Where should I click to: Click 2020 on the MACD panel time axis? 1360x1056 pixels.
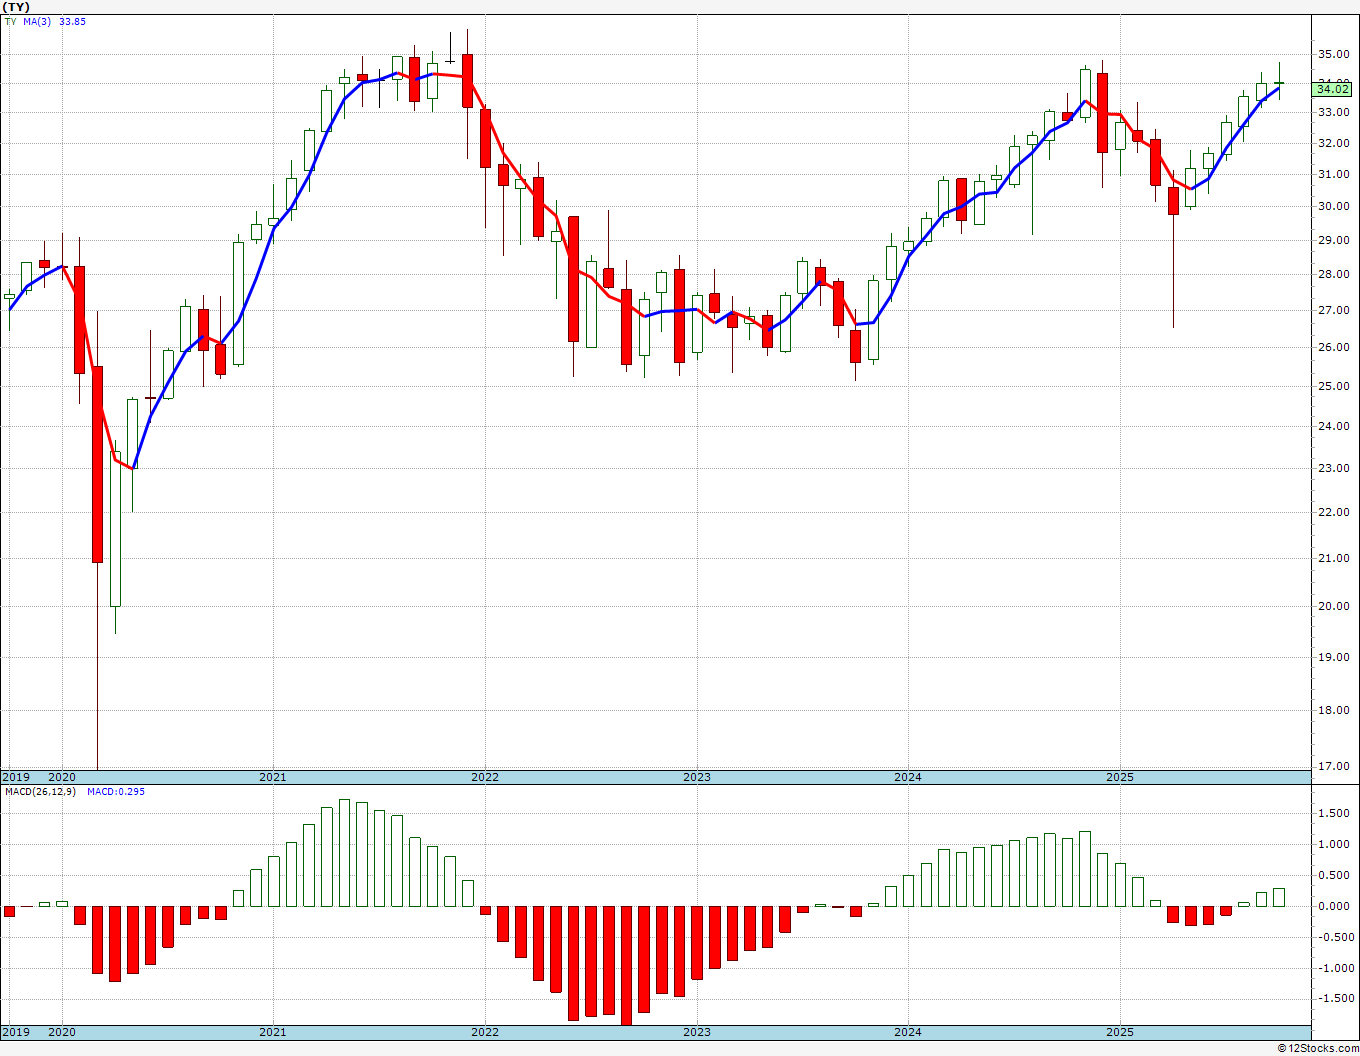62,1032
